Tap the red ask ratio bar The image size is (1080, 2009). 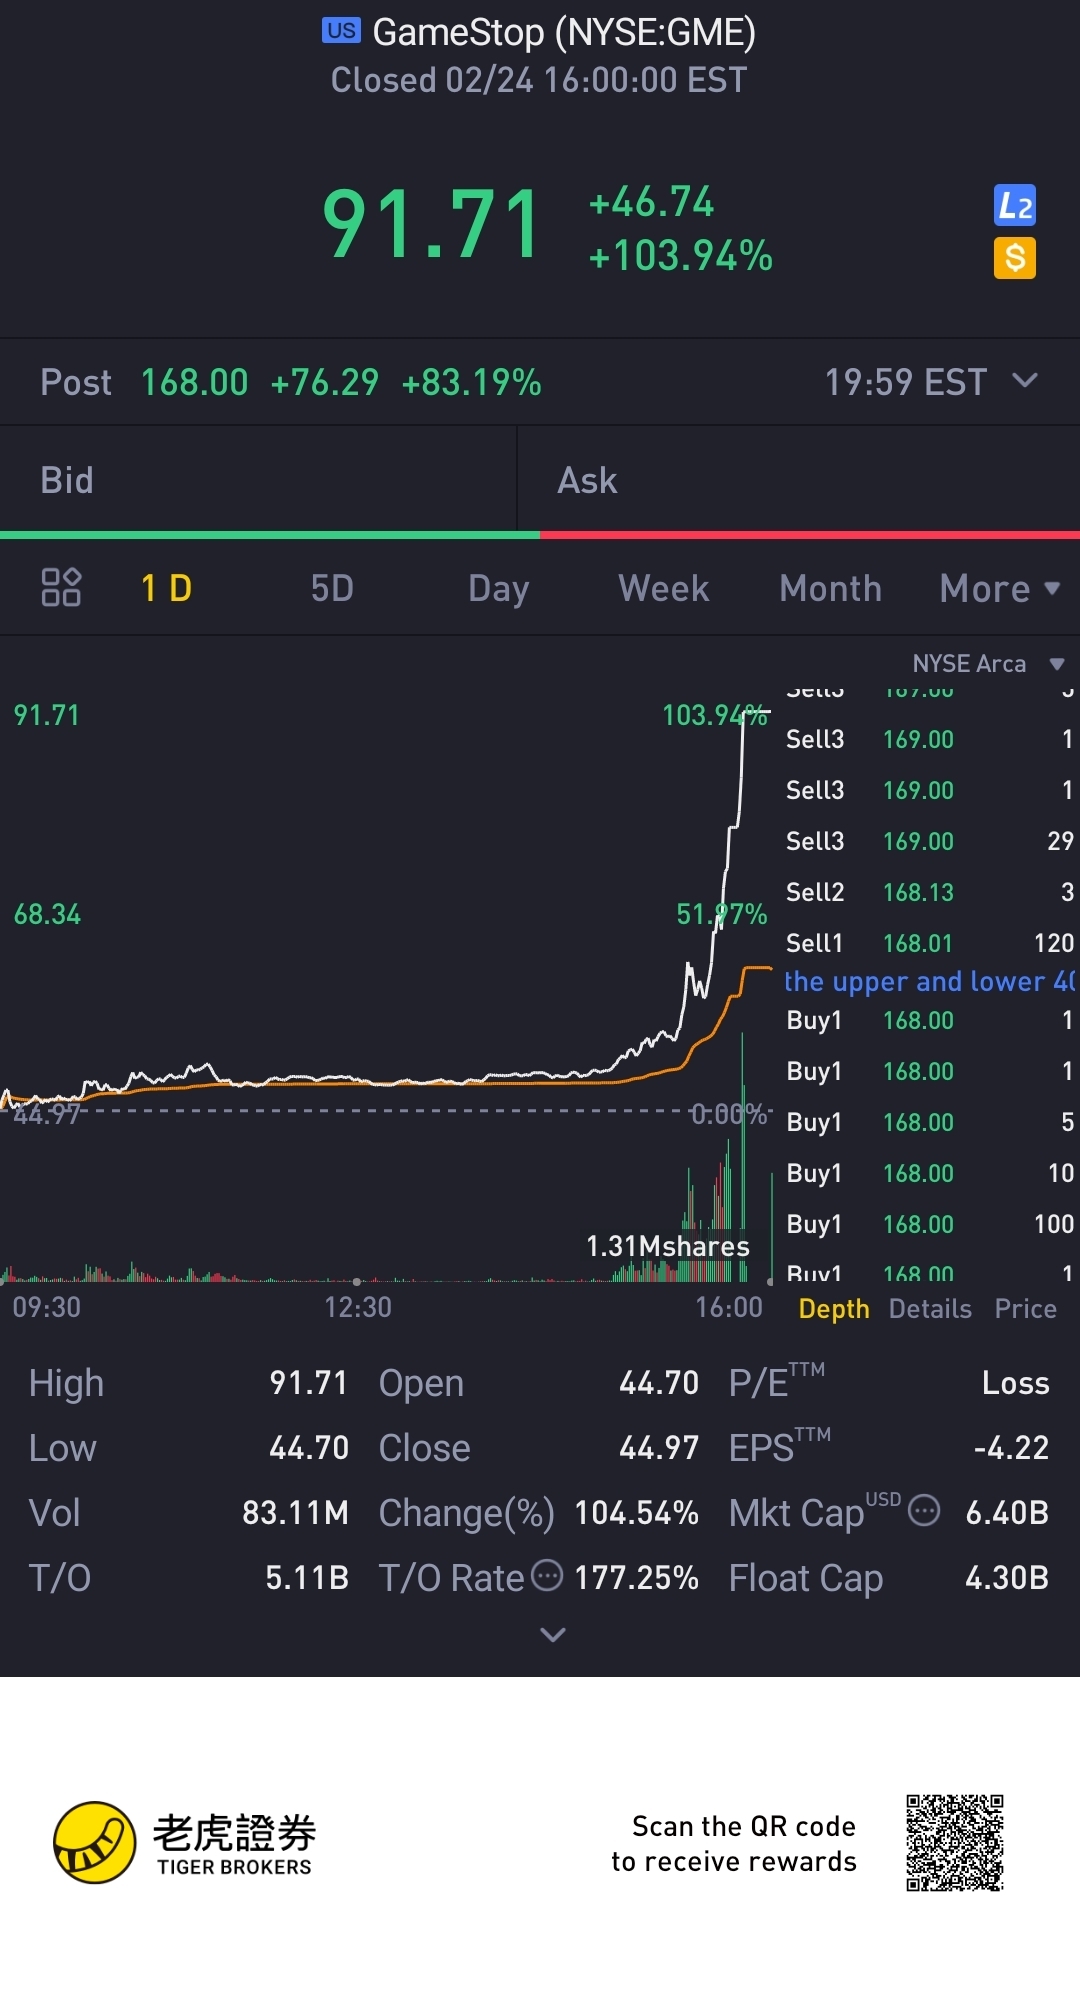(x=810, y=535)
